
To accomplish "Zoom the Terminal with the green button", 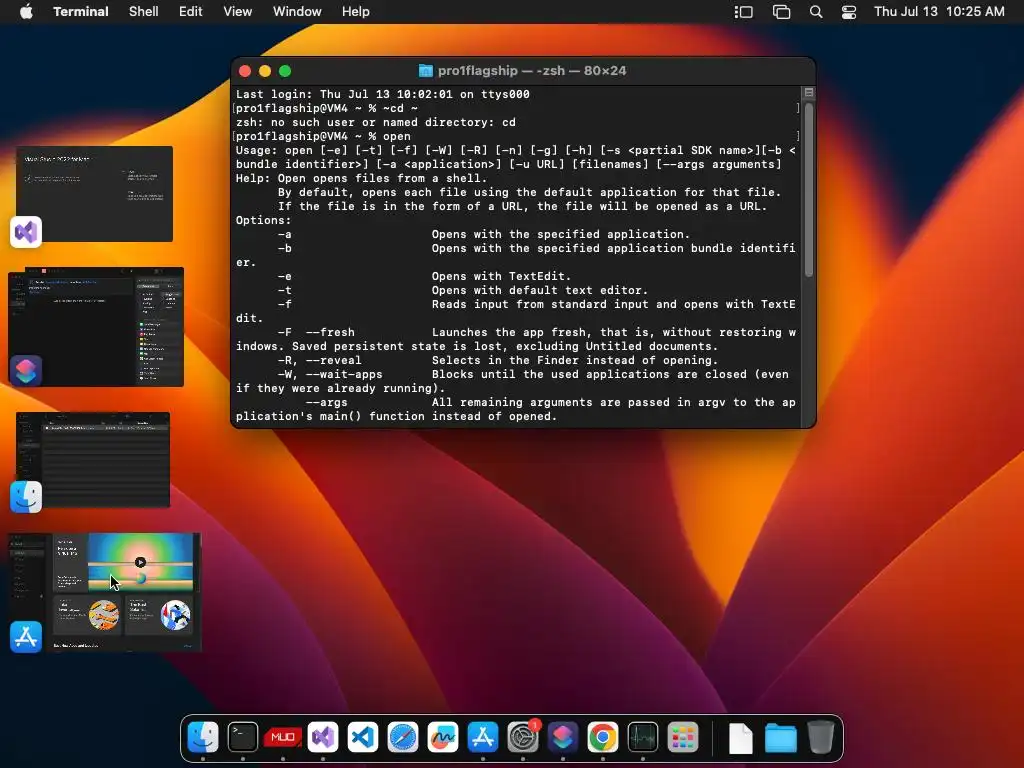I will point(285,71).
